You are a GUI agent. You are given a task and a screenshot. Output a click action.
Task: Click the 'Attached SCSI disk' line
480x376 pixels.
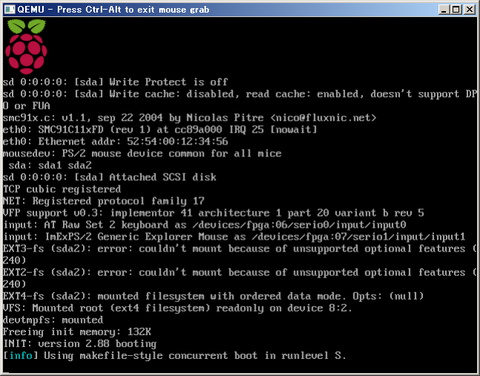coord(109,177)
